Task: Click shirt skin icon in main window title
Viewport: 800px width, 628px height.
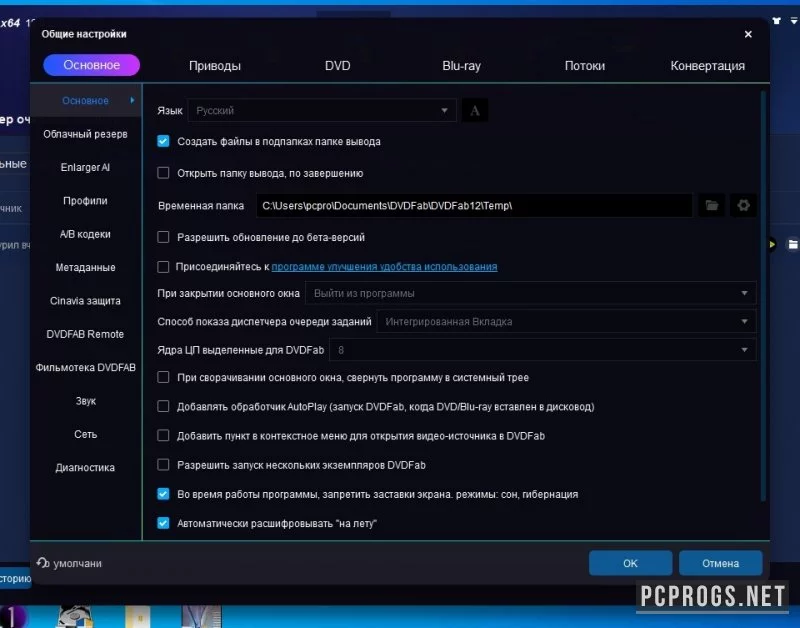Action: click(776, 21)
